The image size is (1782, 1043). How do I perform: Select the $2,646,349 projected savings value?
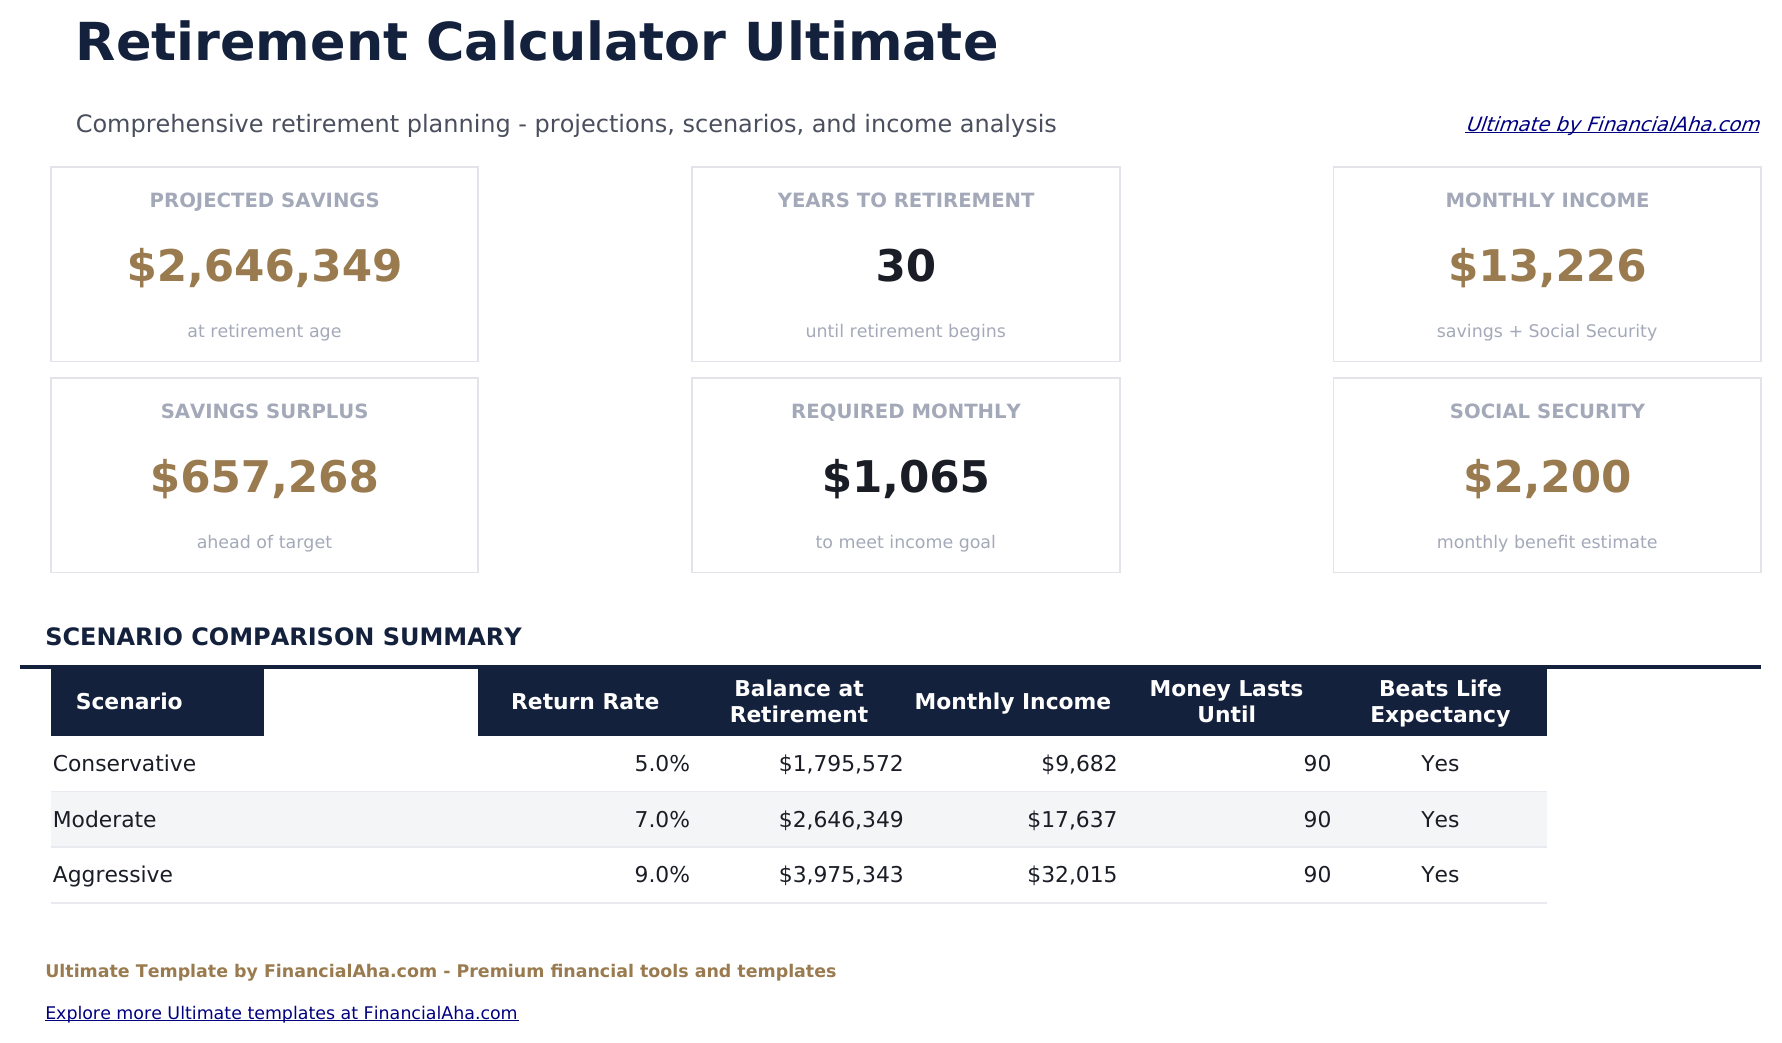click(x=263, y=266)
